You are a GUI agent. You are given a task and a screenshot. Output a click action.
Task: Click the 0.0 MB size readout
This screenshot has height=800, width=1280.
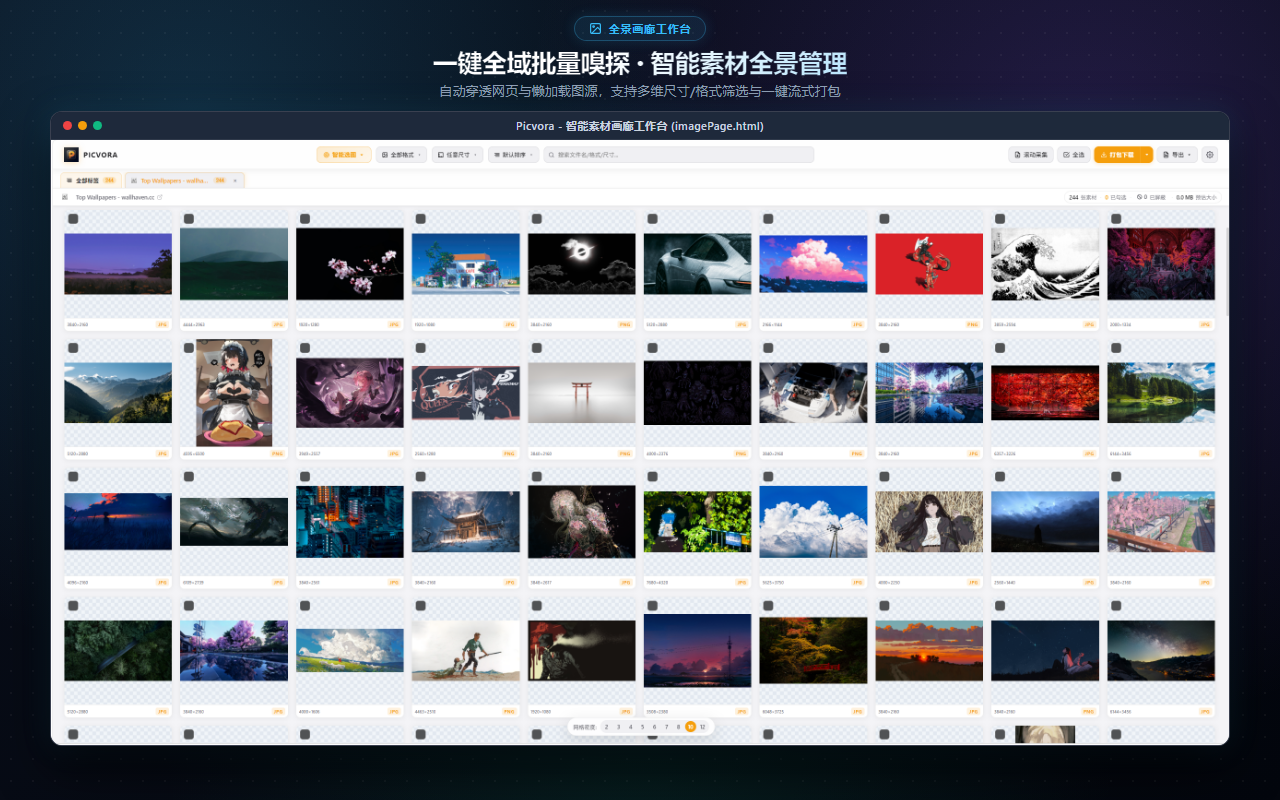pyautogui.click(x=1185, y=197)
